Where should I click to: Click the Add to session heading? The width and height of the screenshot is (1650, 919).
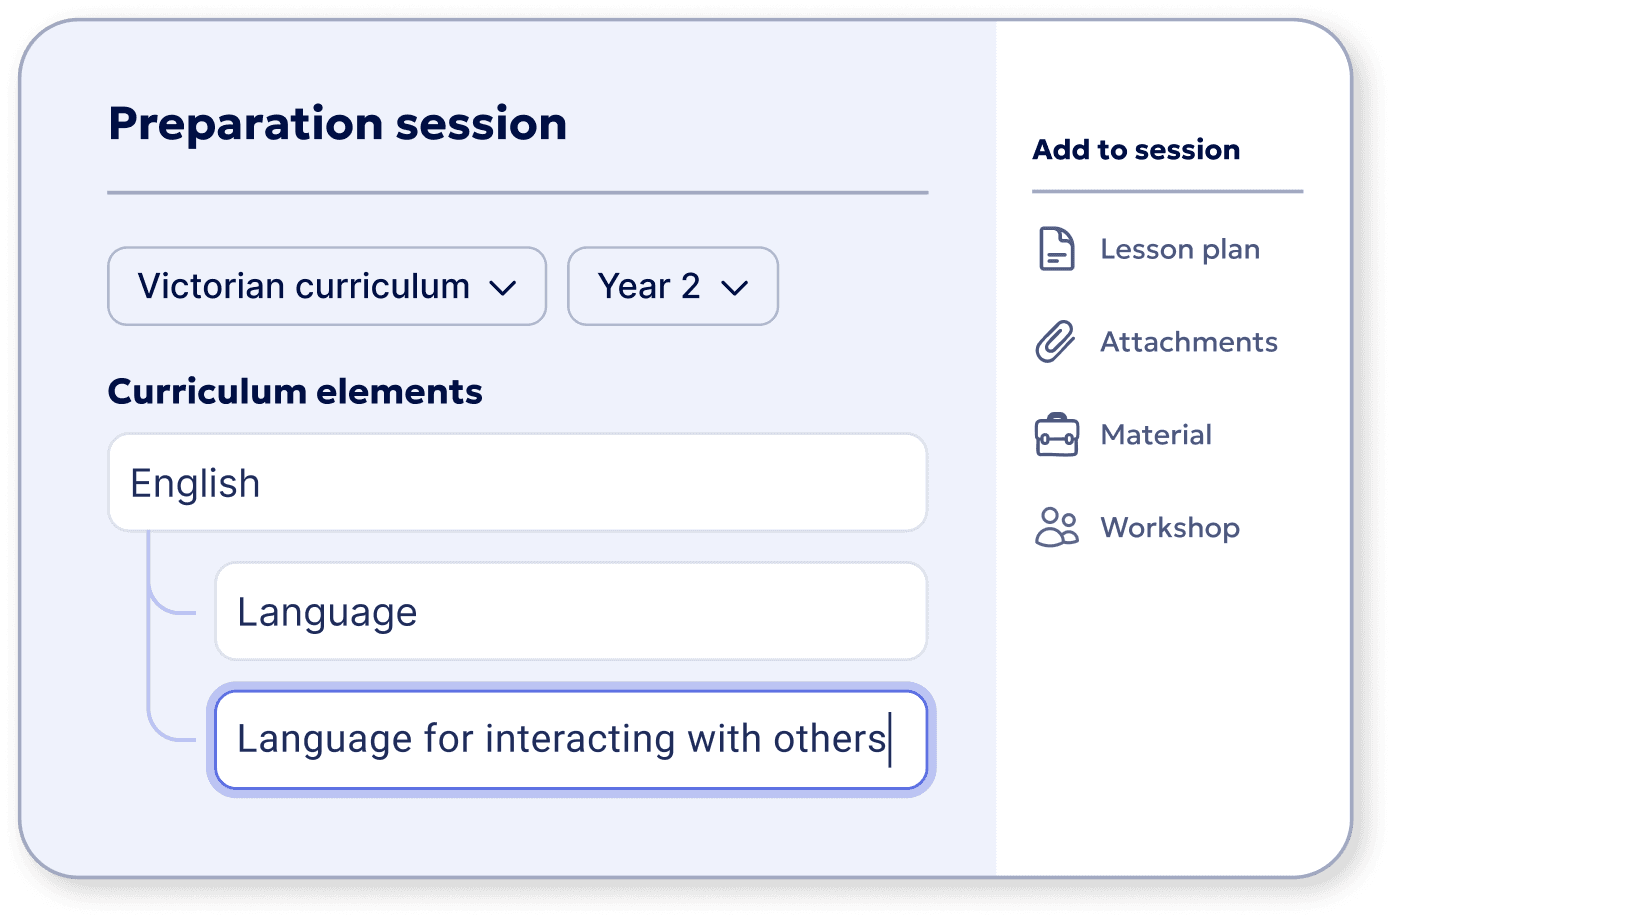coord(1136,150)
